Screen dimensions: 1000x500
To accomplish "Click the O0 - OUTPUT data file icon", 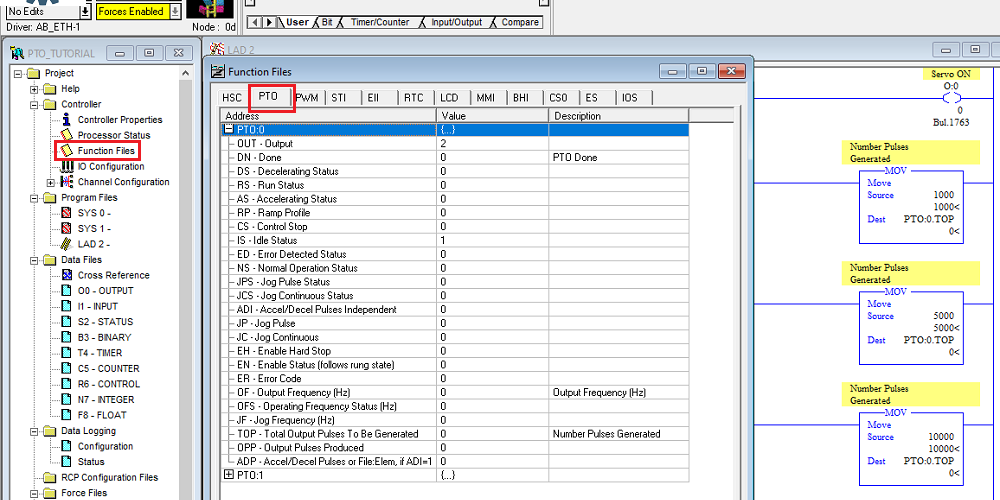I will pos(66,291).
